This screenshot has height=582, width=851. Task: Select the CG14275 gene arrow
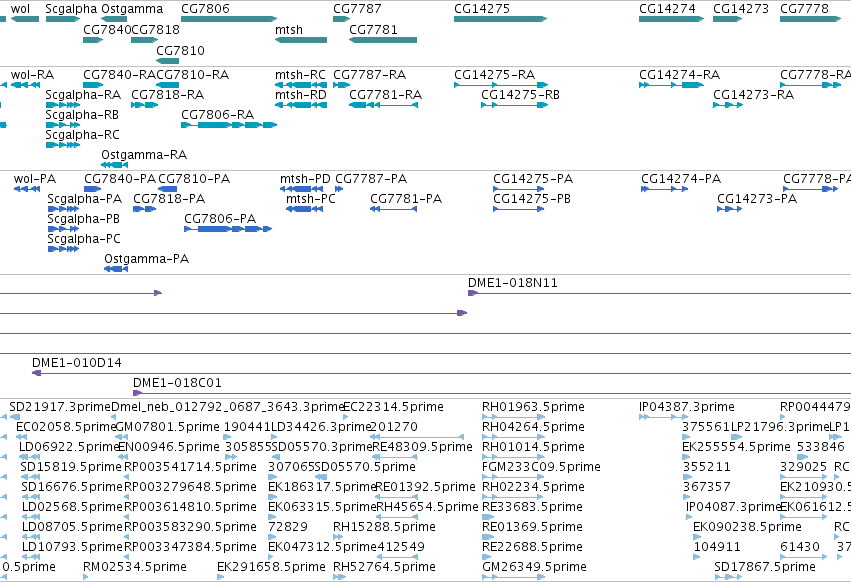(x=500, y=19)
